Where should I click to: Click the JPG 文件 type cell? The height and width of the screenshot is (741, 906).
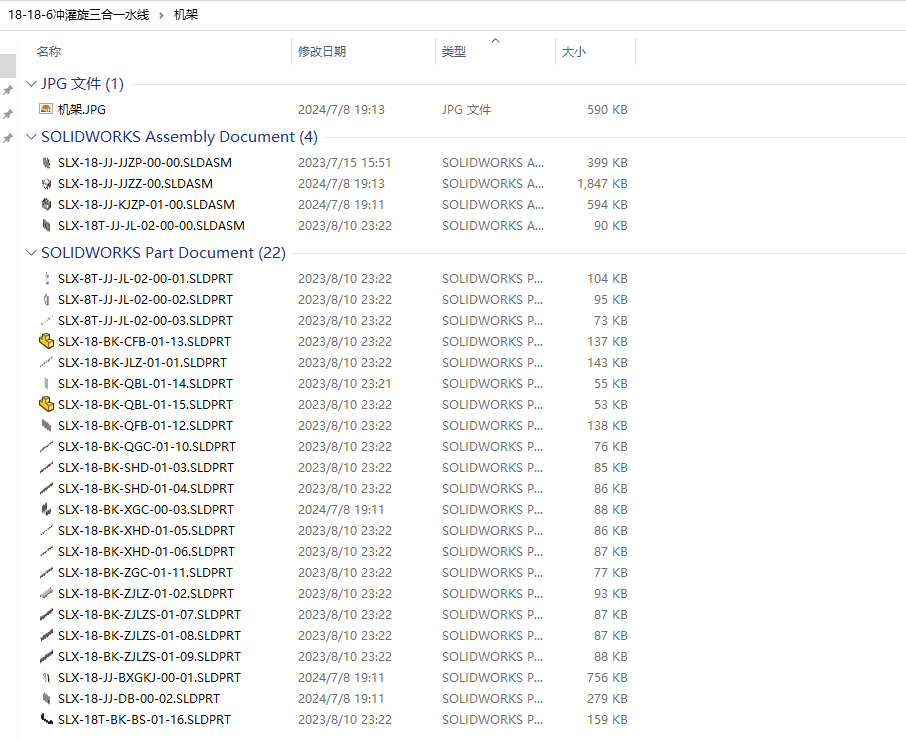tap(466, 109)
